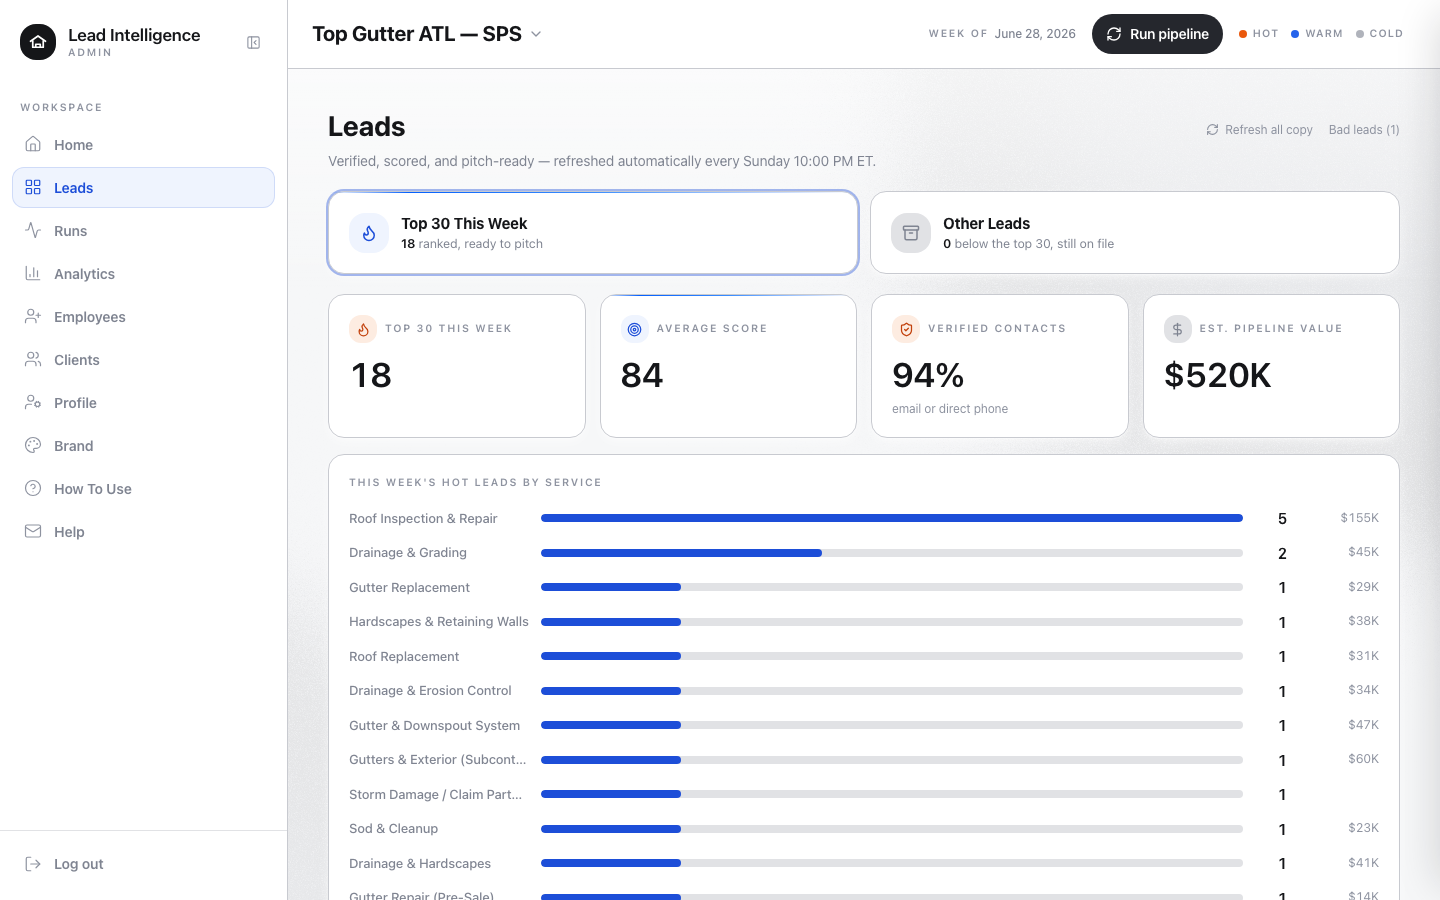Open How To Use question-mark icon
This screenshot has width=1440, height=900.
pos(33,488)
